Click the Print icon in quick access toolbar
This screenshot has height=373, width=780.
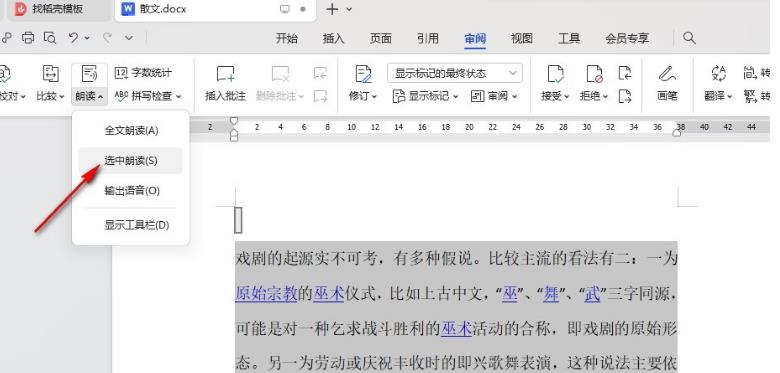coord(28,38)
